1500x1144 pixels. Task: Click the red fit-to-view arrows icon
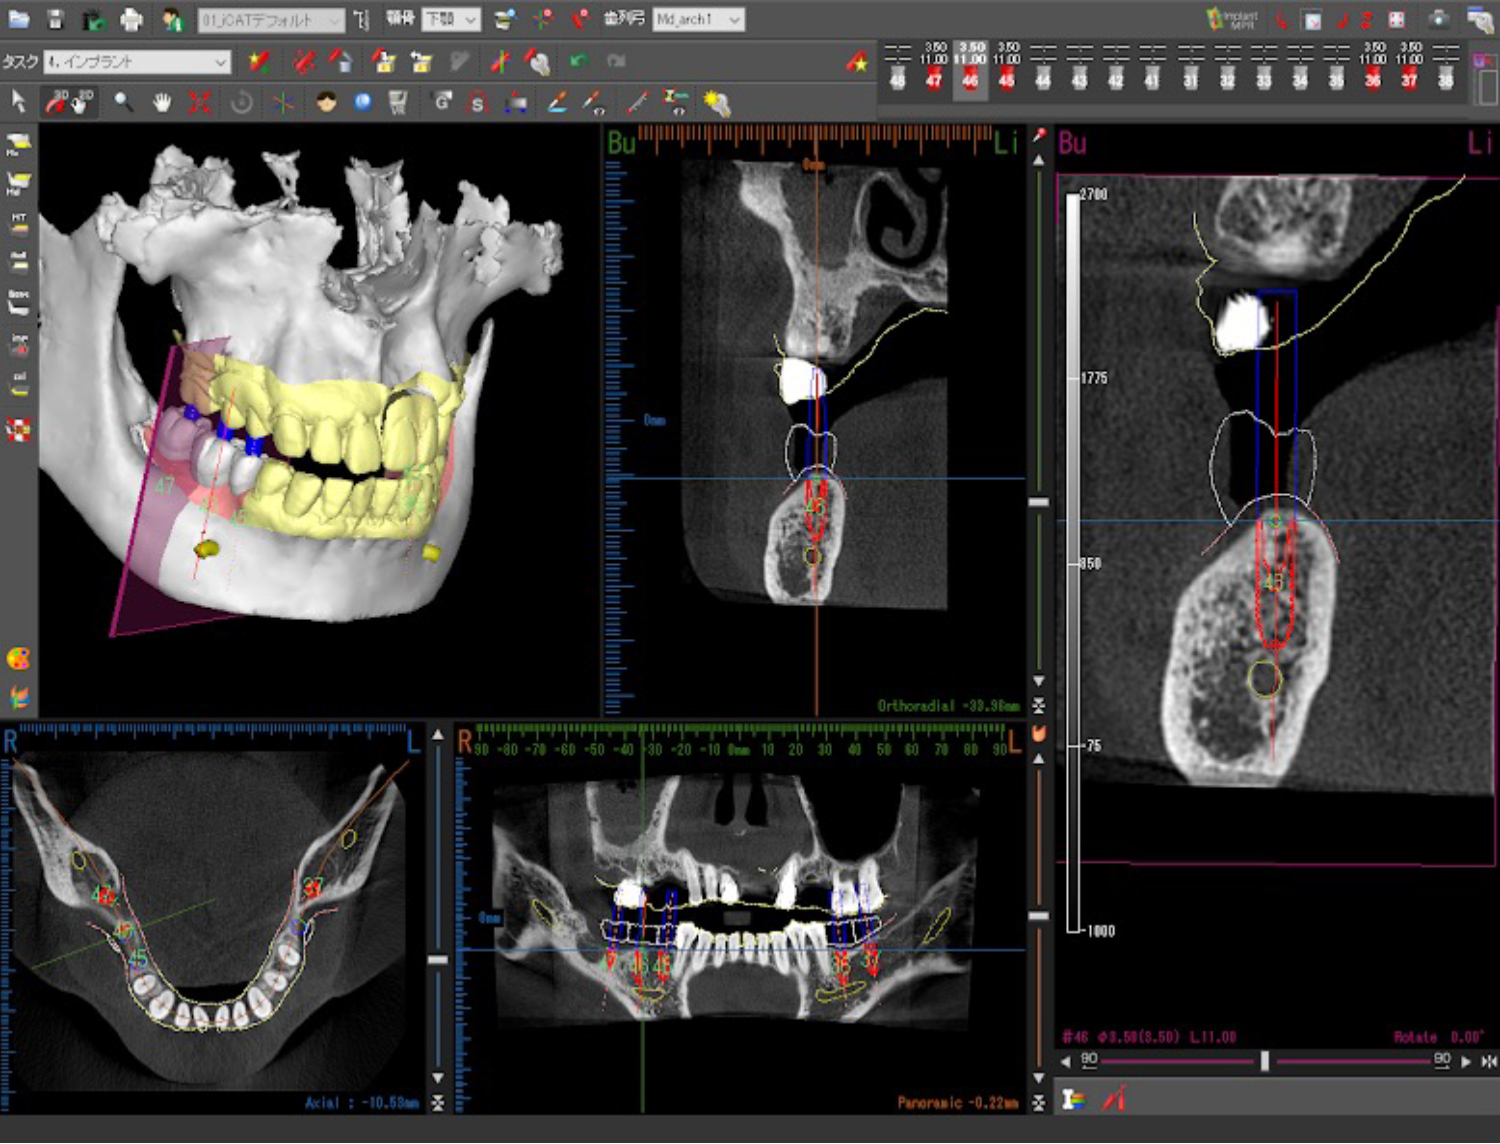coord(200,101)
